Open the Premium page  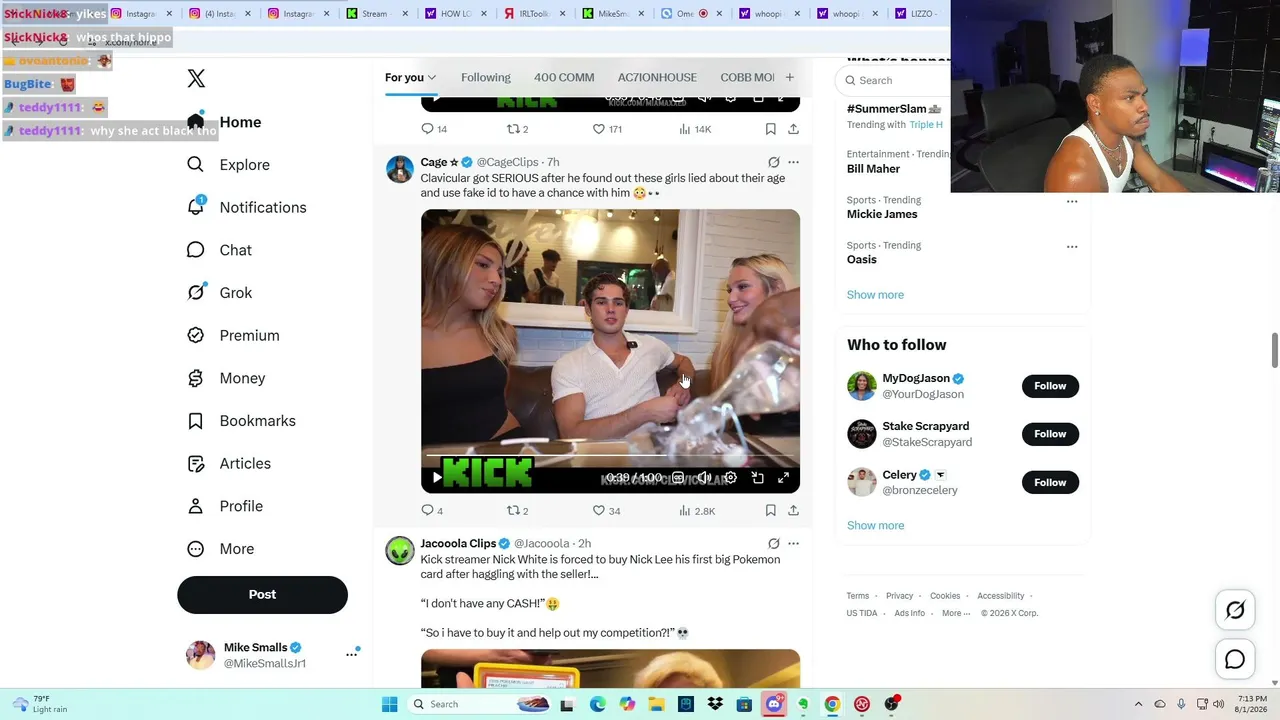pos(233,335)
